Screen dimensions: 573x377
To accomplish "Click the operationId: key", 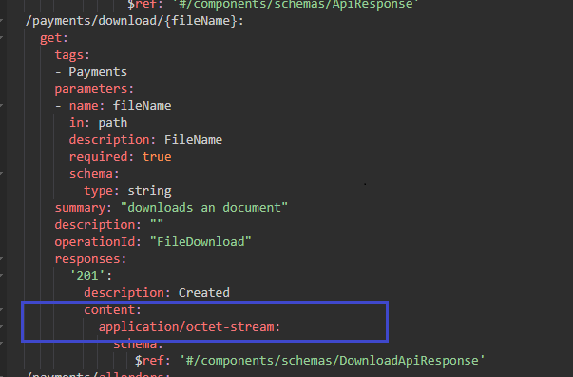I will click(x=98, y=241).
